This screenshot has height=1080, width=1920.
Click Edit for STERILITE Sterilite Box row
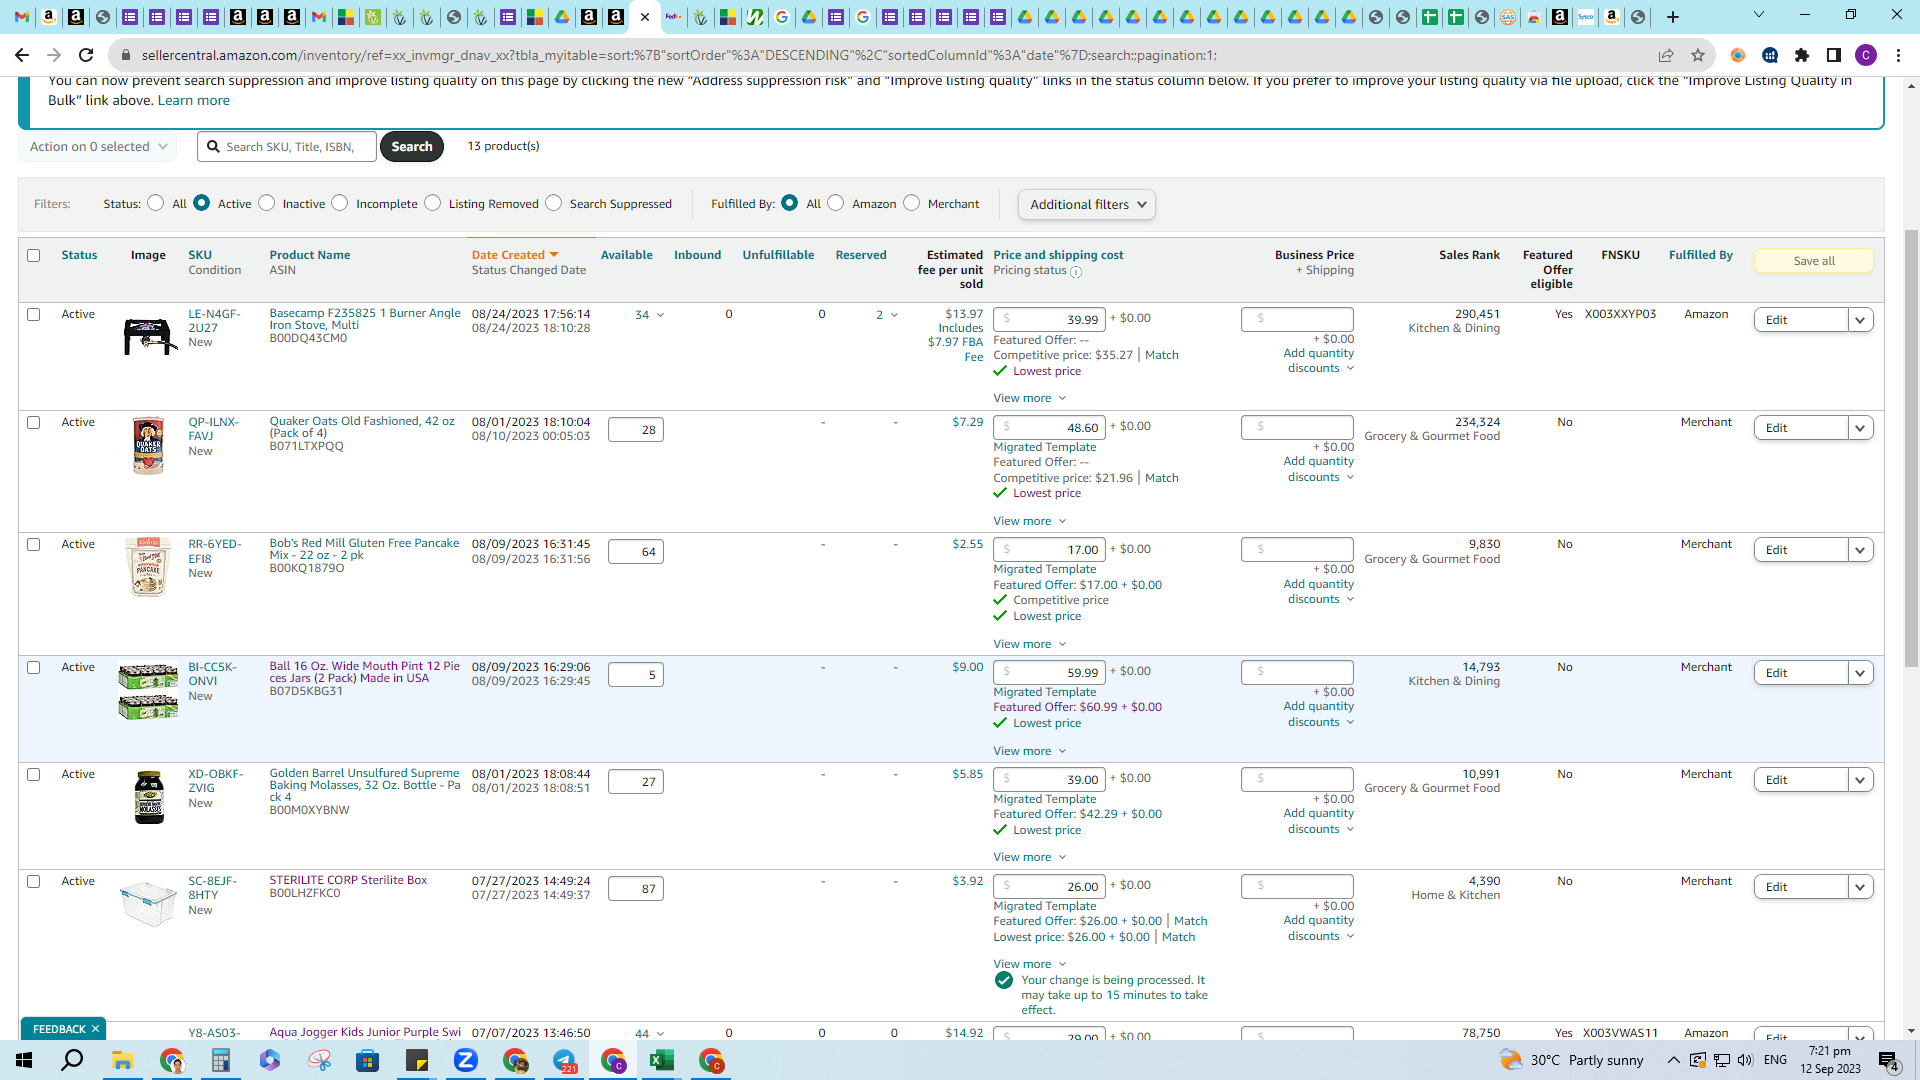click(x=1801, y=887)
